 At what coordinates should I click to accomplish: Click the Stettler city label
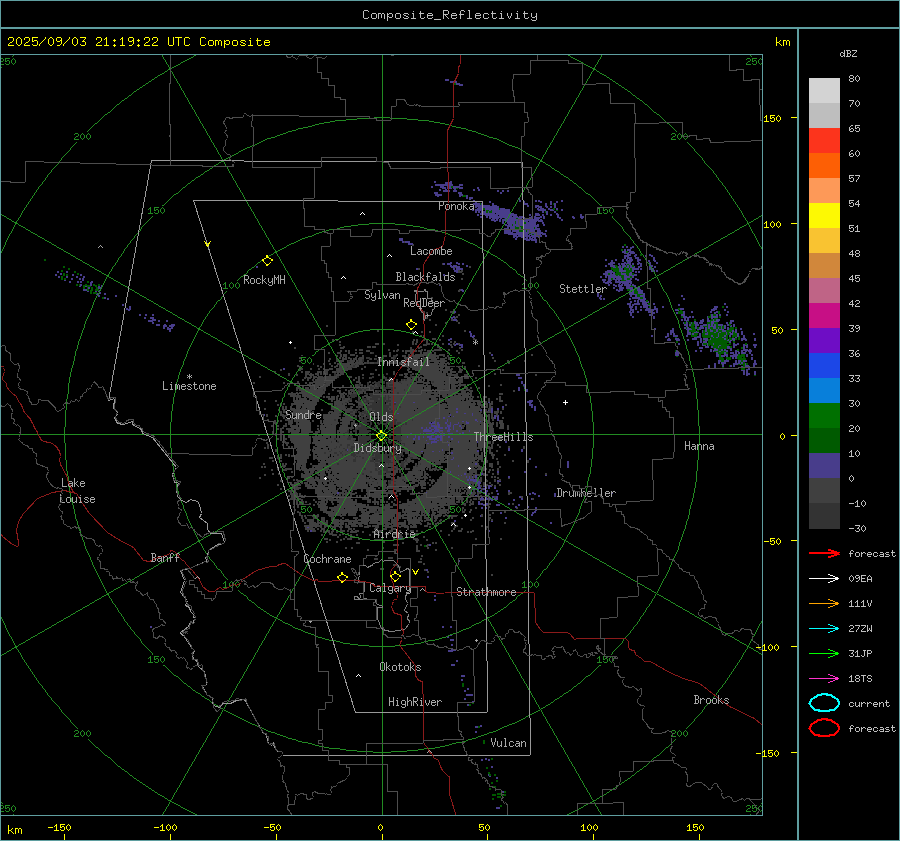(x=583, y=289)
